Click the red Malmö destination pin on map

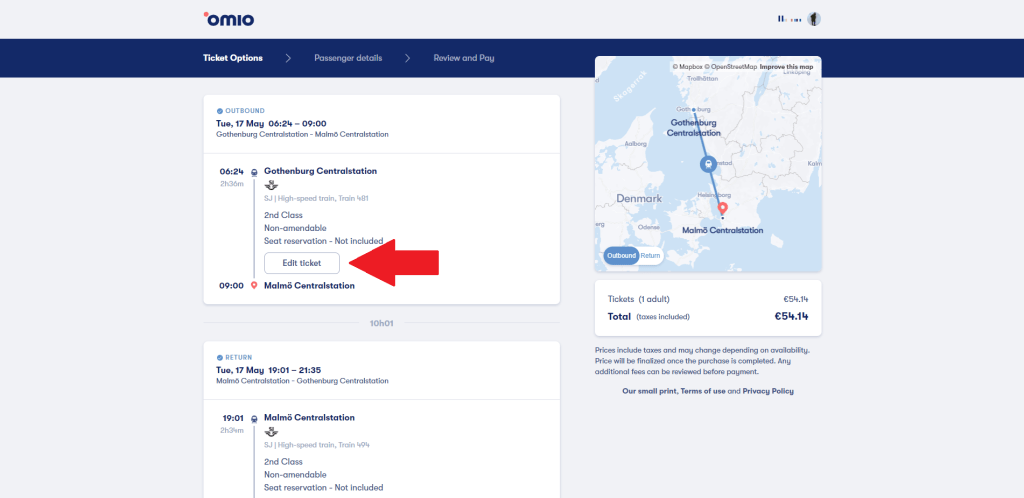(x=723, y=208)
